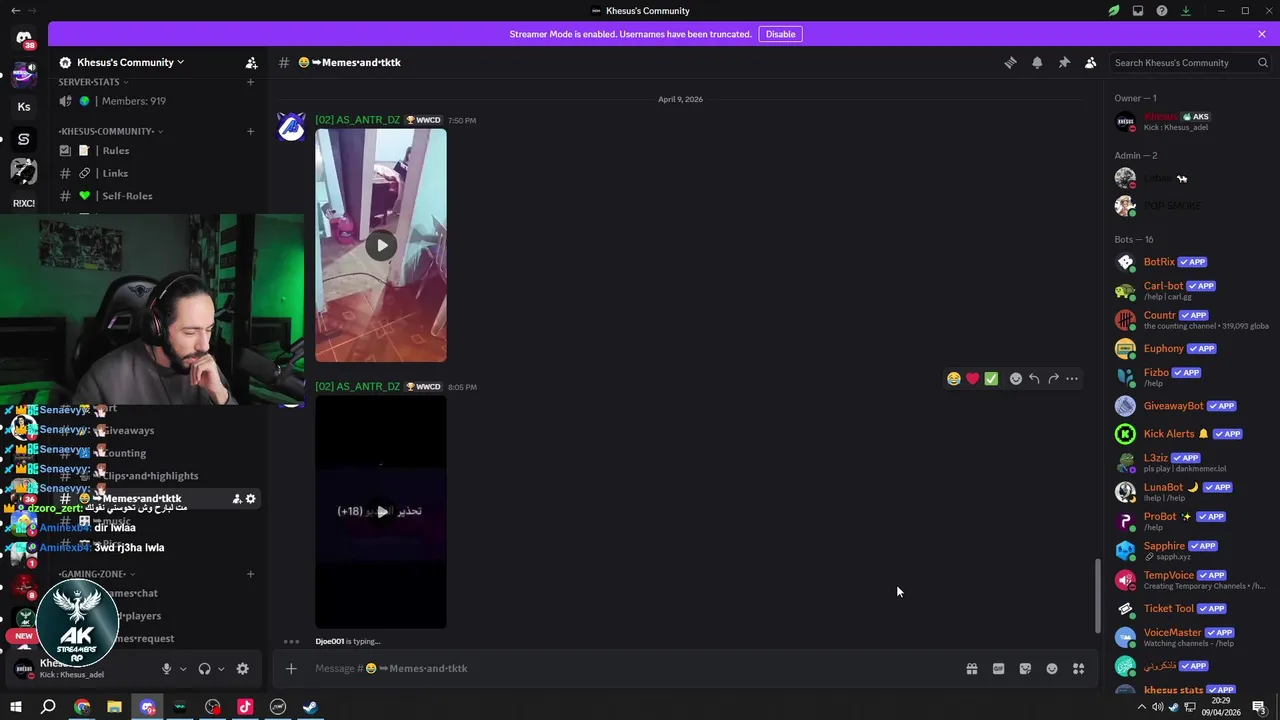The width and height of the screenshot is (1280, 720).
Task: Disable Streamer Mode button
Action: 780,34
